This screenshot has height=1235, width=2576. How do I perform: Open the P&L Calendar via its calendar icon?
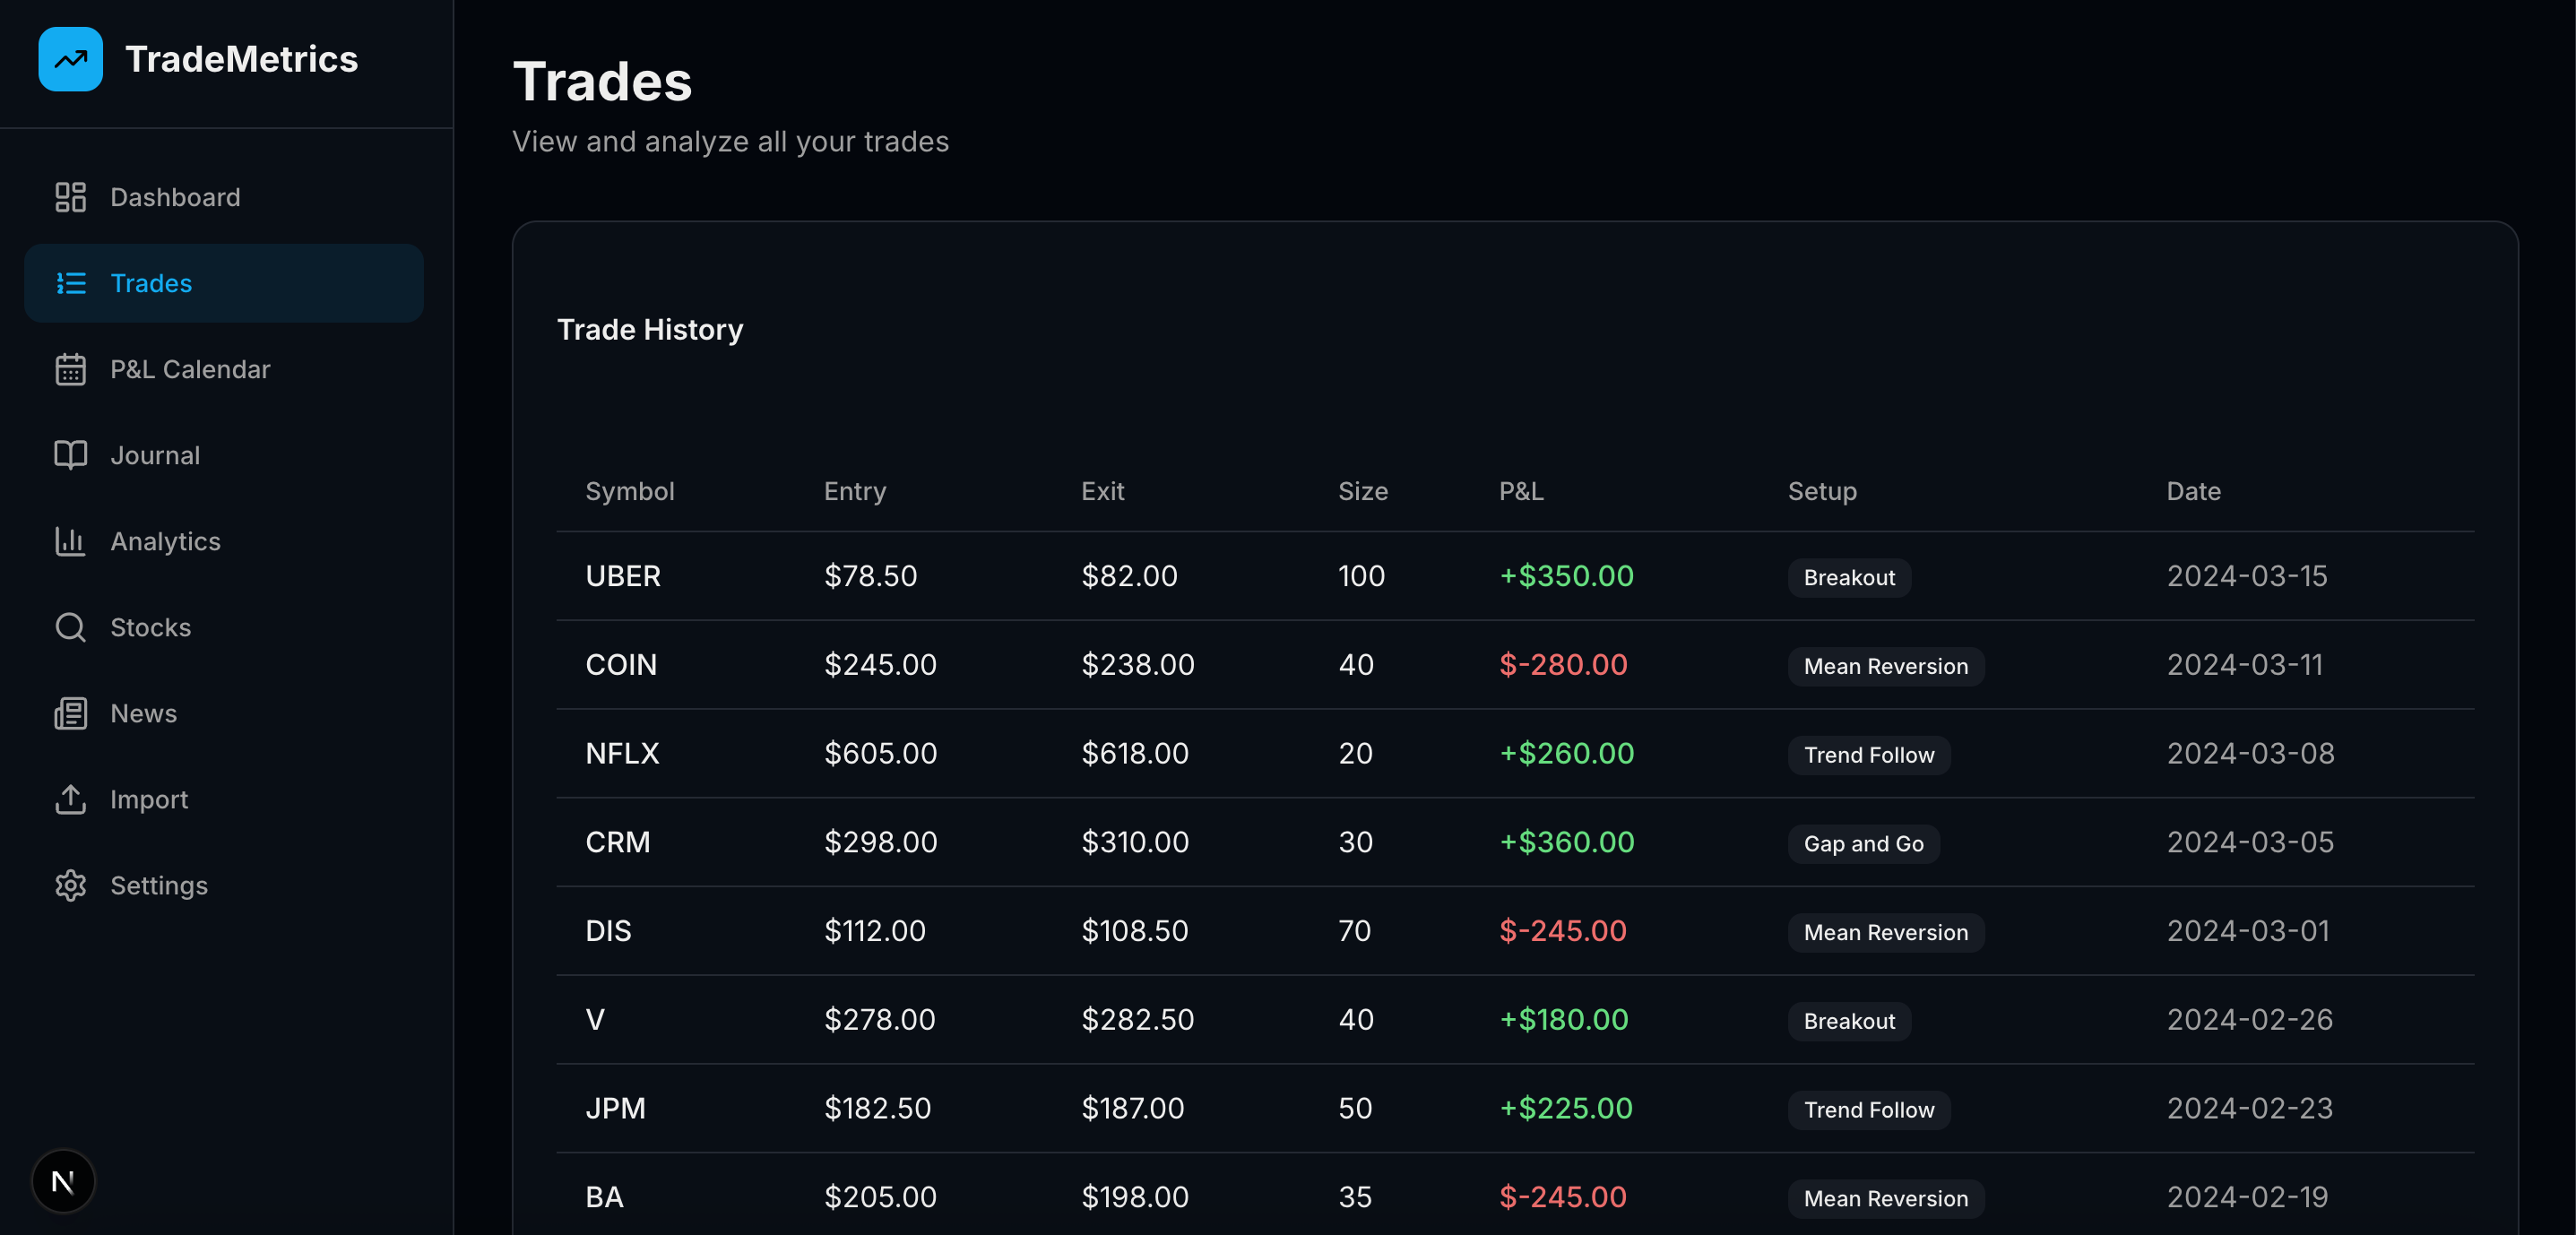[70, 369]
